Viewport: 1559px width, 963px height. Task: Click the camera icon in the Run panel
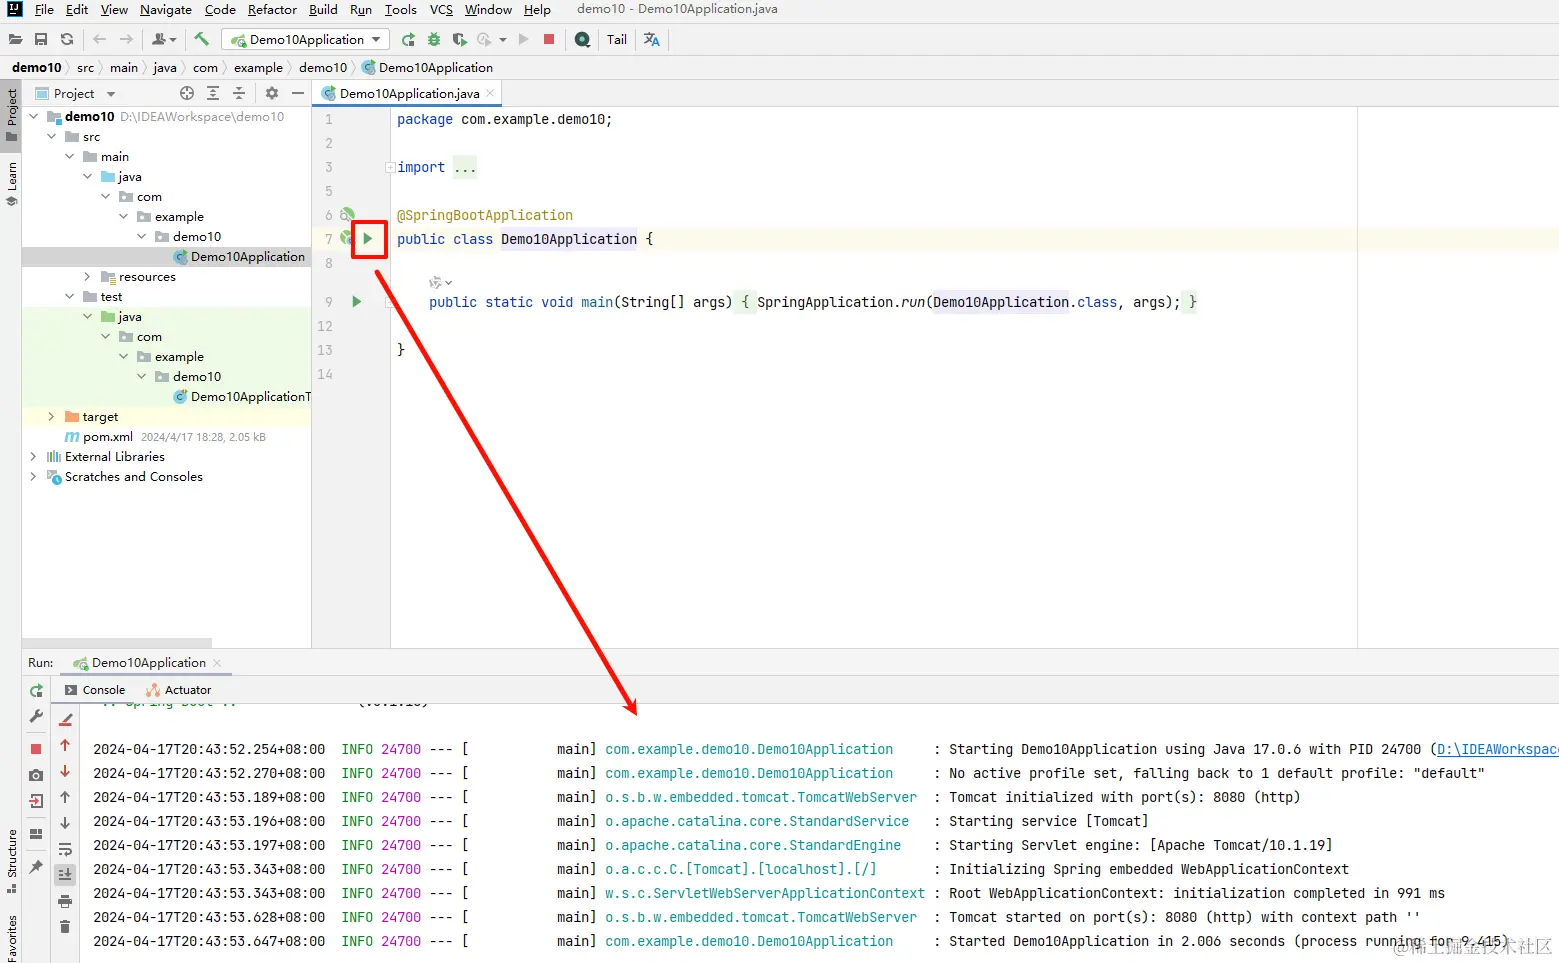pos(36,775)
